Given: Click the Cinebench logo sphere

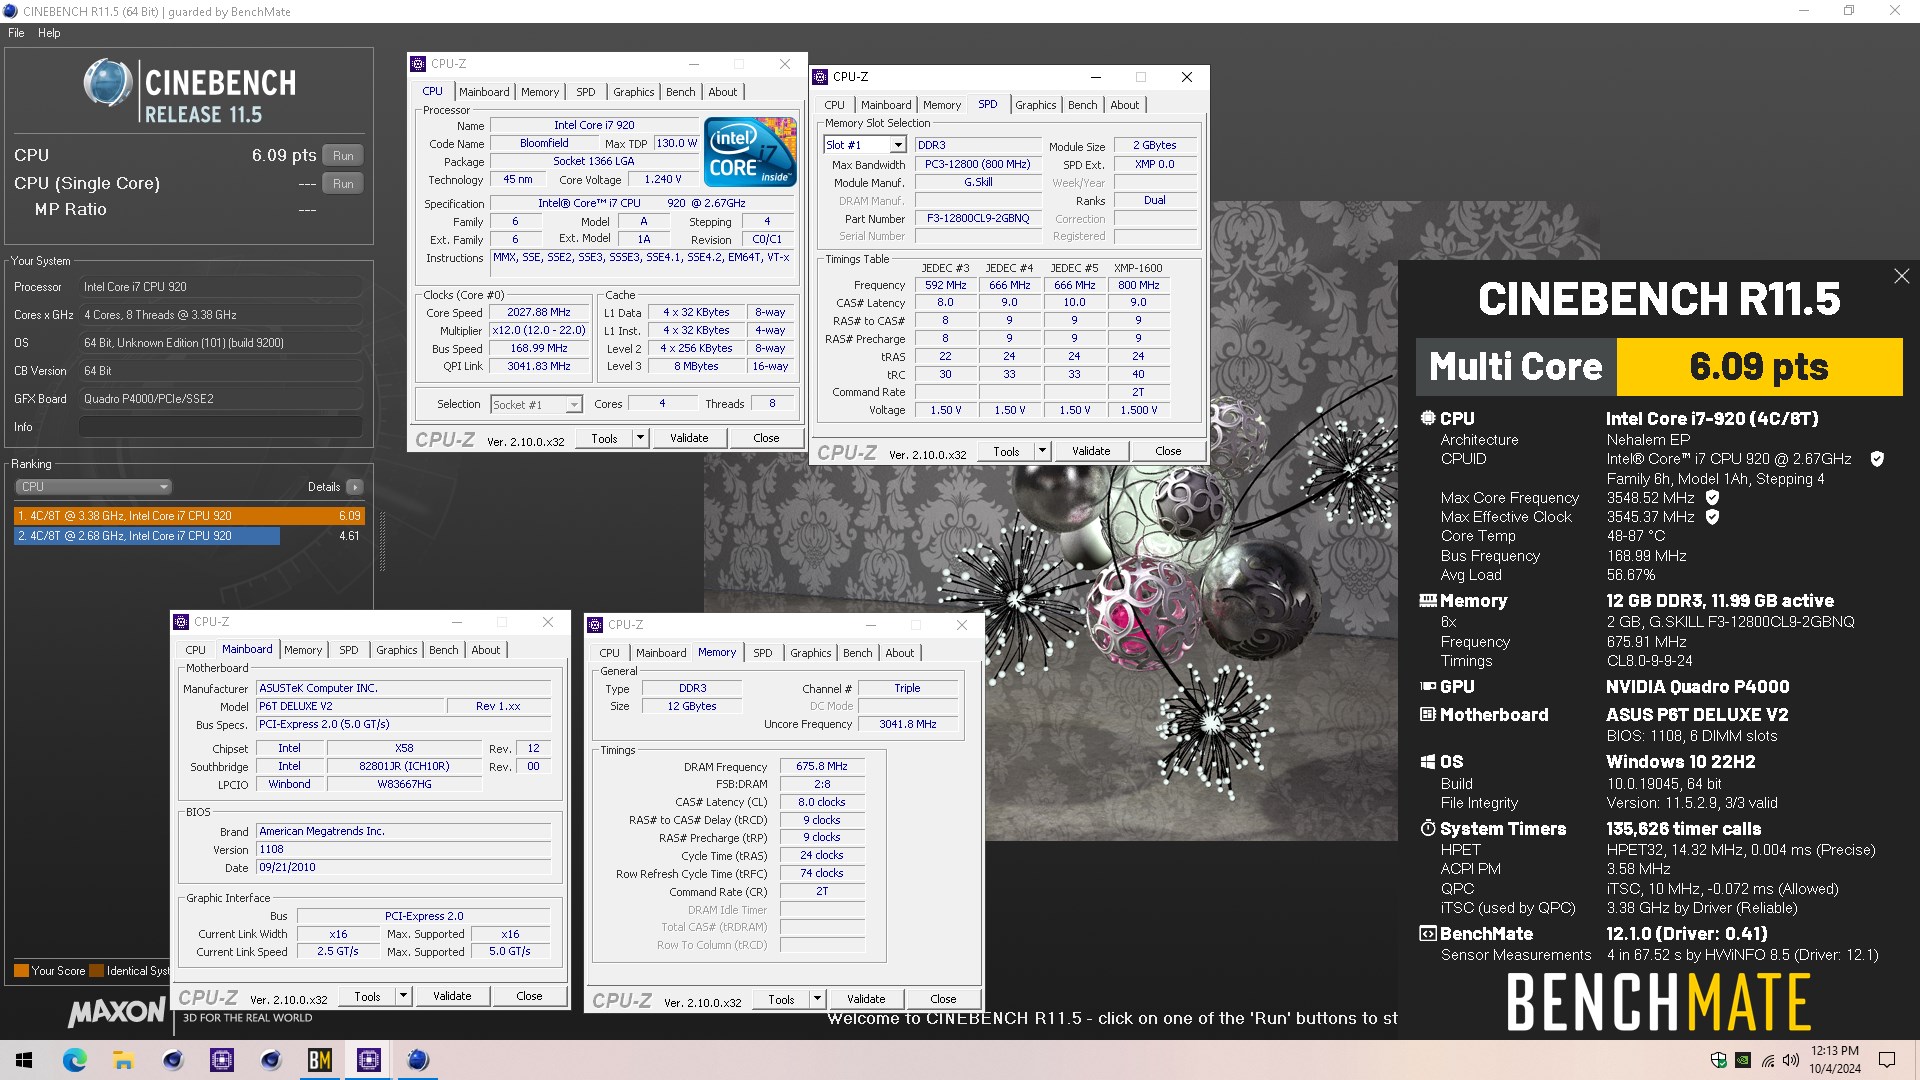Looking at the screenshot, I should [x=107, y=84].
